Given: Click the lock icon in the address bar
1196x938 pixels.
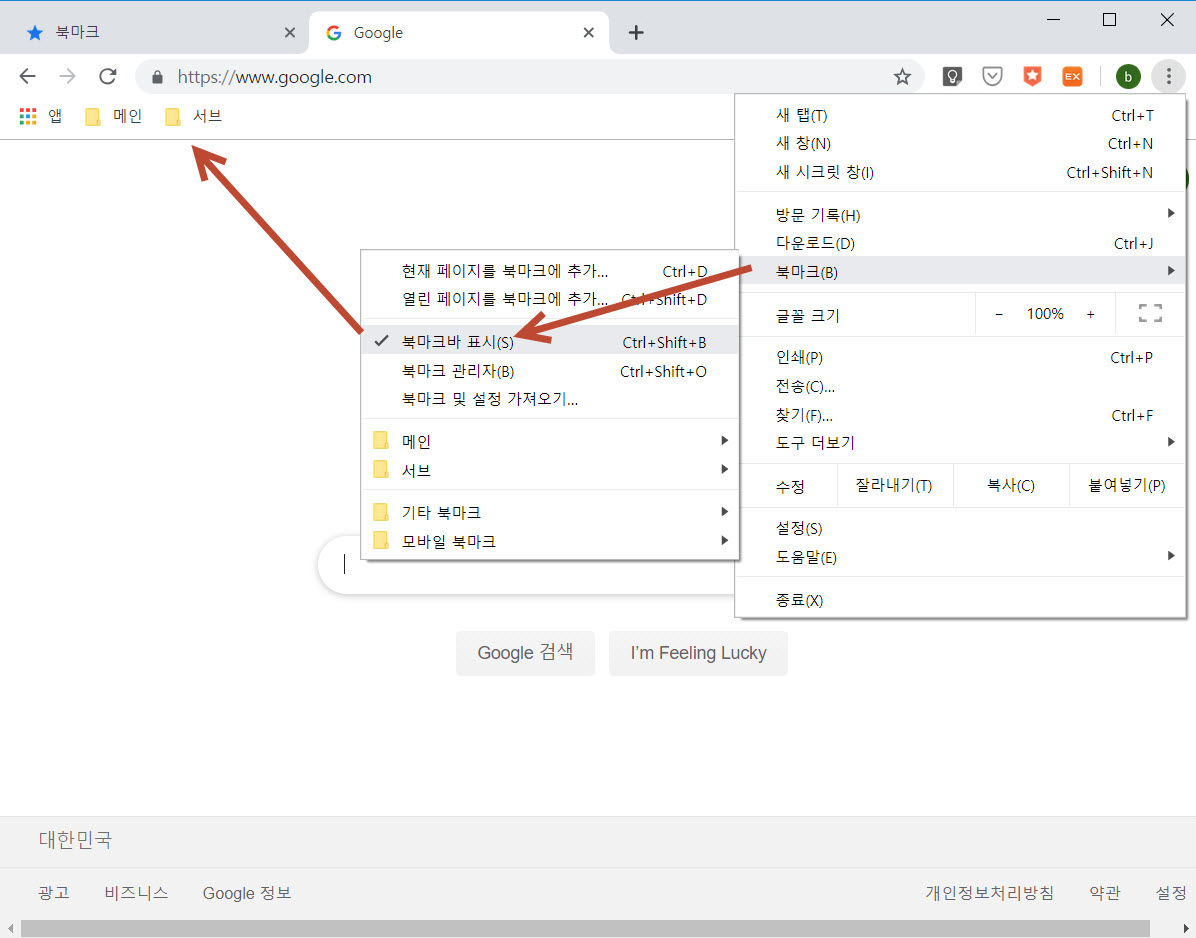Looking at the screenshot, I should (x=157, y=77).
